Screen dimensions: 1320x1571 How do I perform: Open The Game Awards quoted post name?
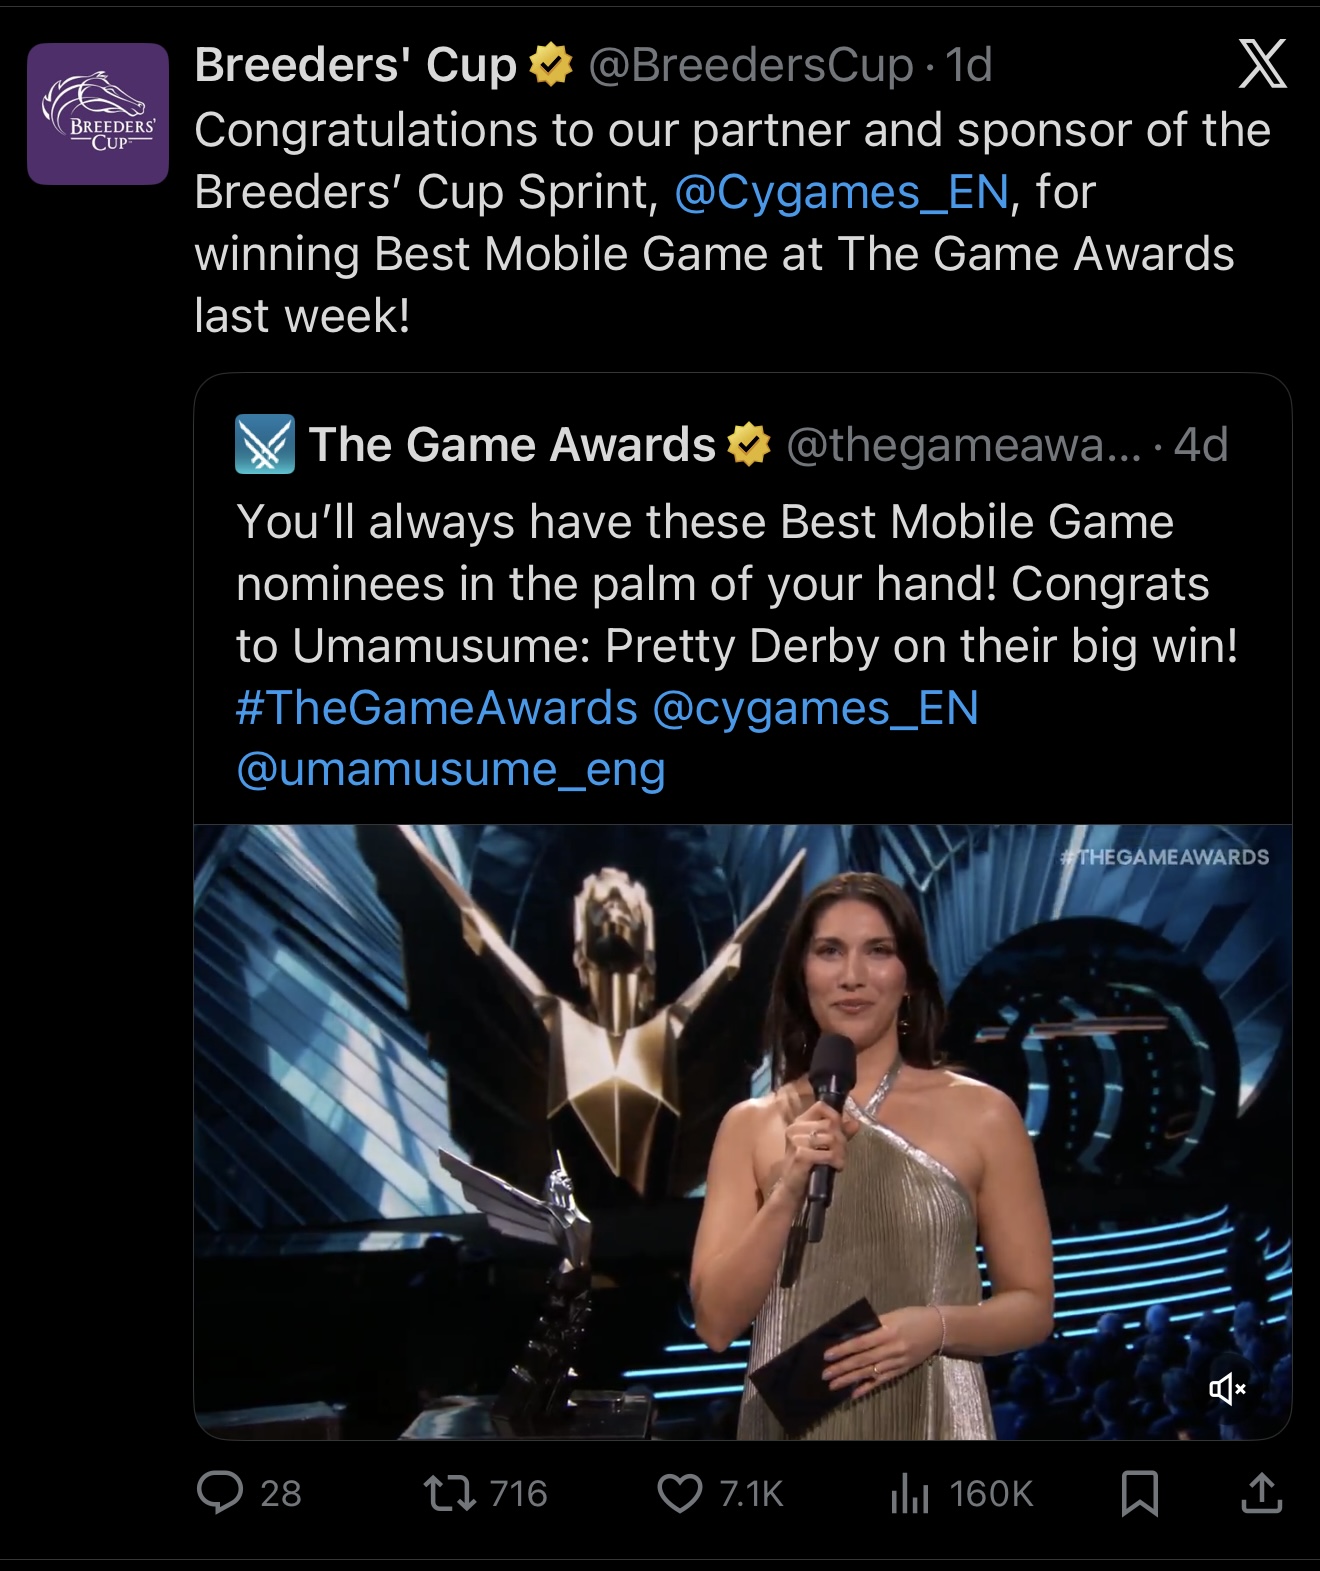point(512,445)
